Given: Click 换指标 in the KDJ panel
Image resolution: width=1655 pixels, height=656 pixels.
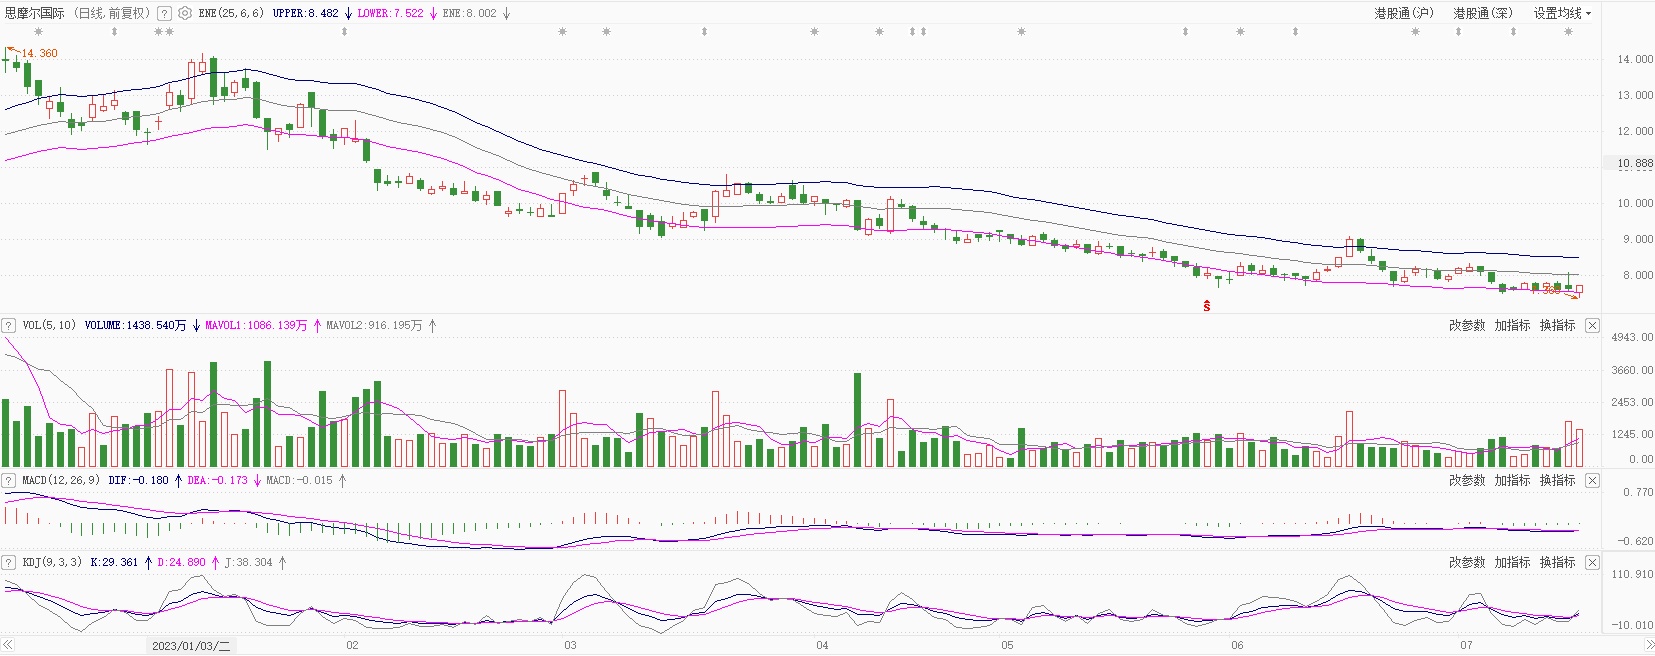Looking at the screenshot, I should coord(1557,563).
